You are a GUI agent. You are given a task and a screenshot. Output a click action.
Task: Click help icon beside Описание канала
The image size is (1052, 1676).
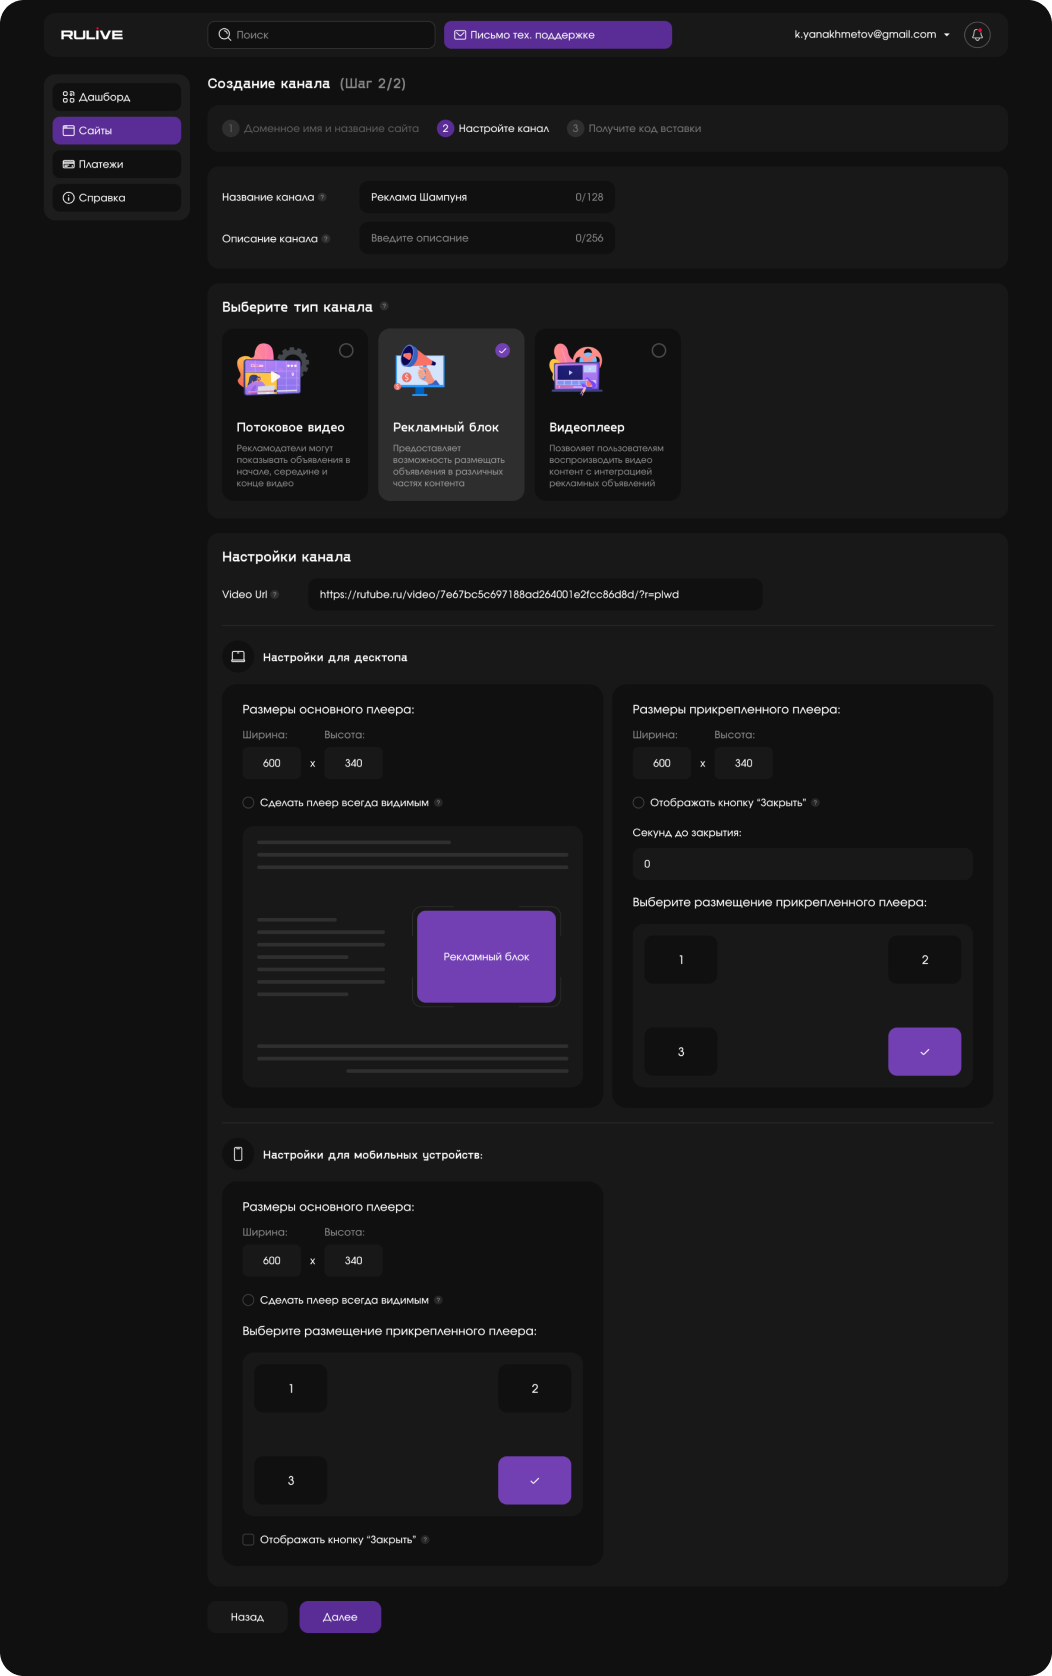326,239
